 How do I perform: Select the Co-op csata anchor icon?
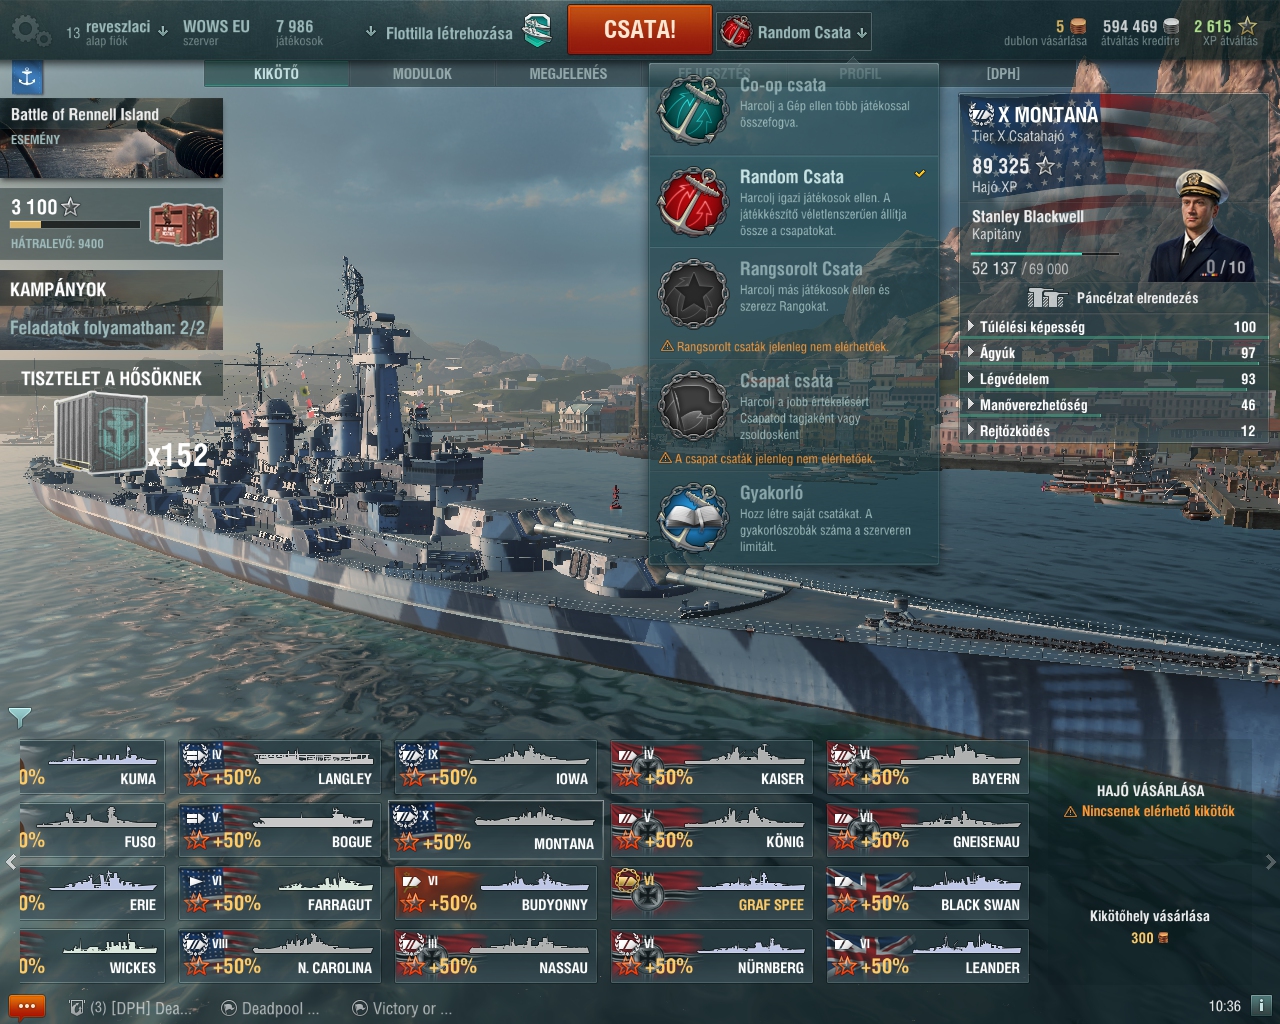[692, 109]
